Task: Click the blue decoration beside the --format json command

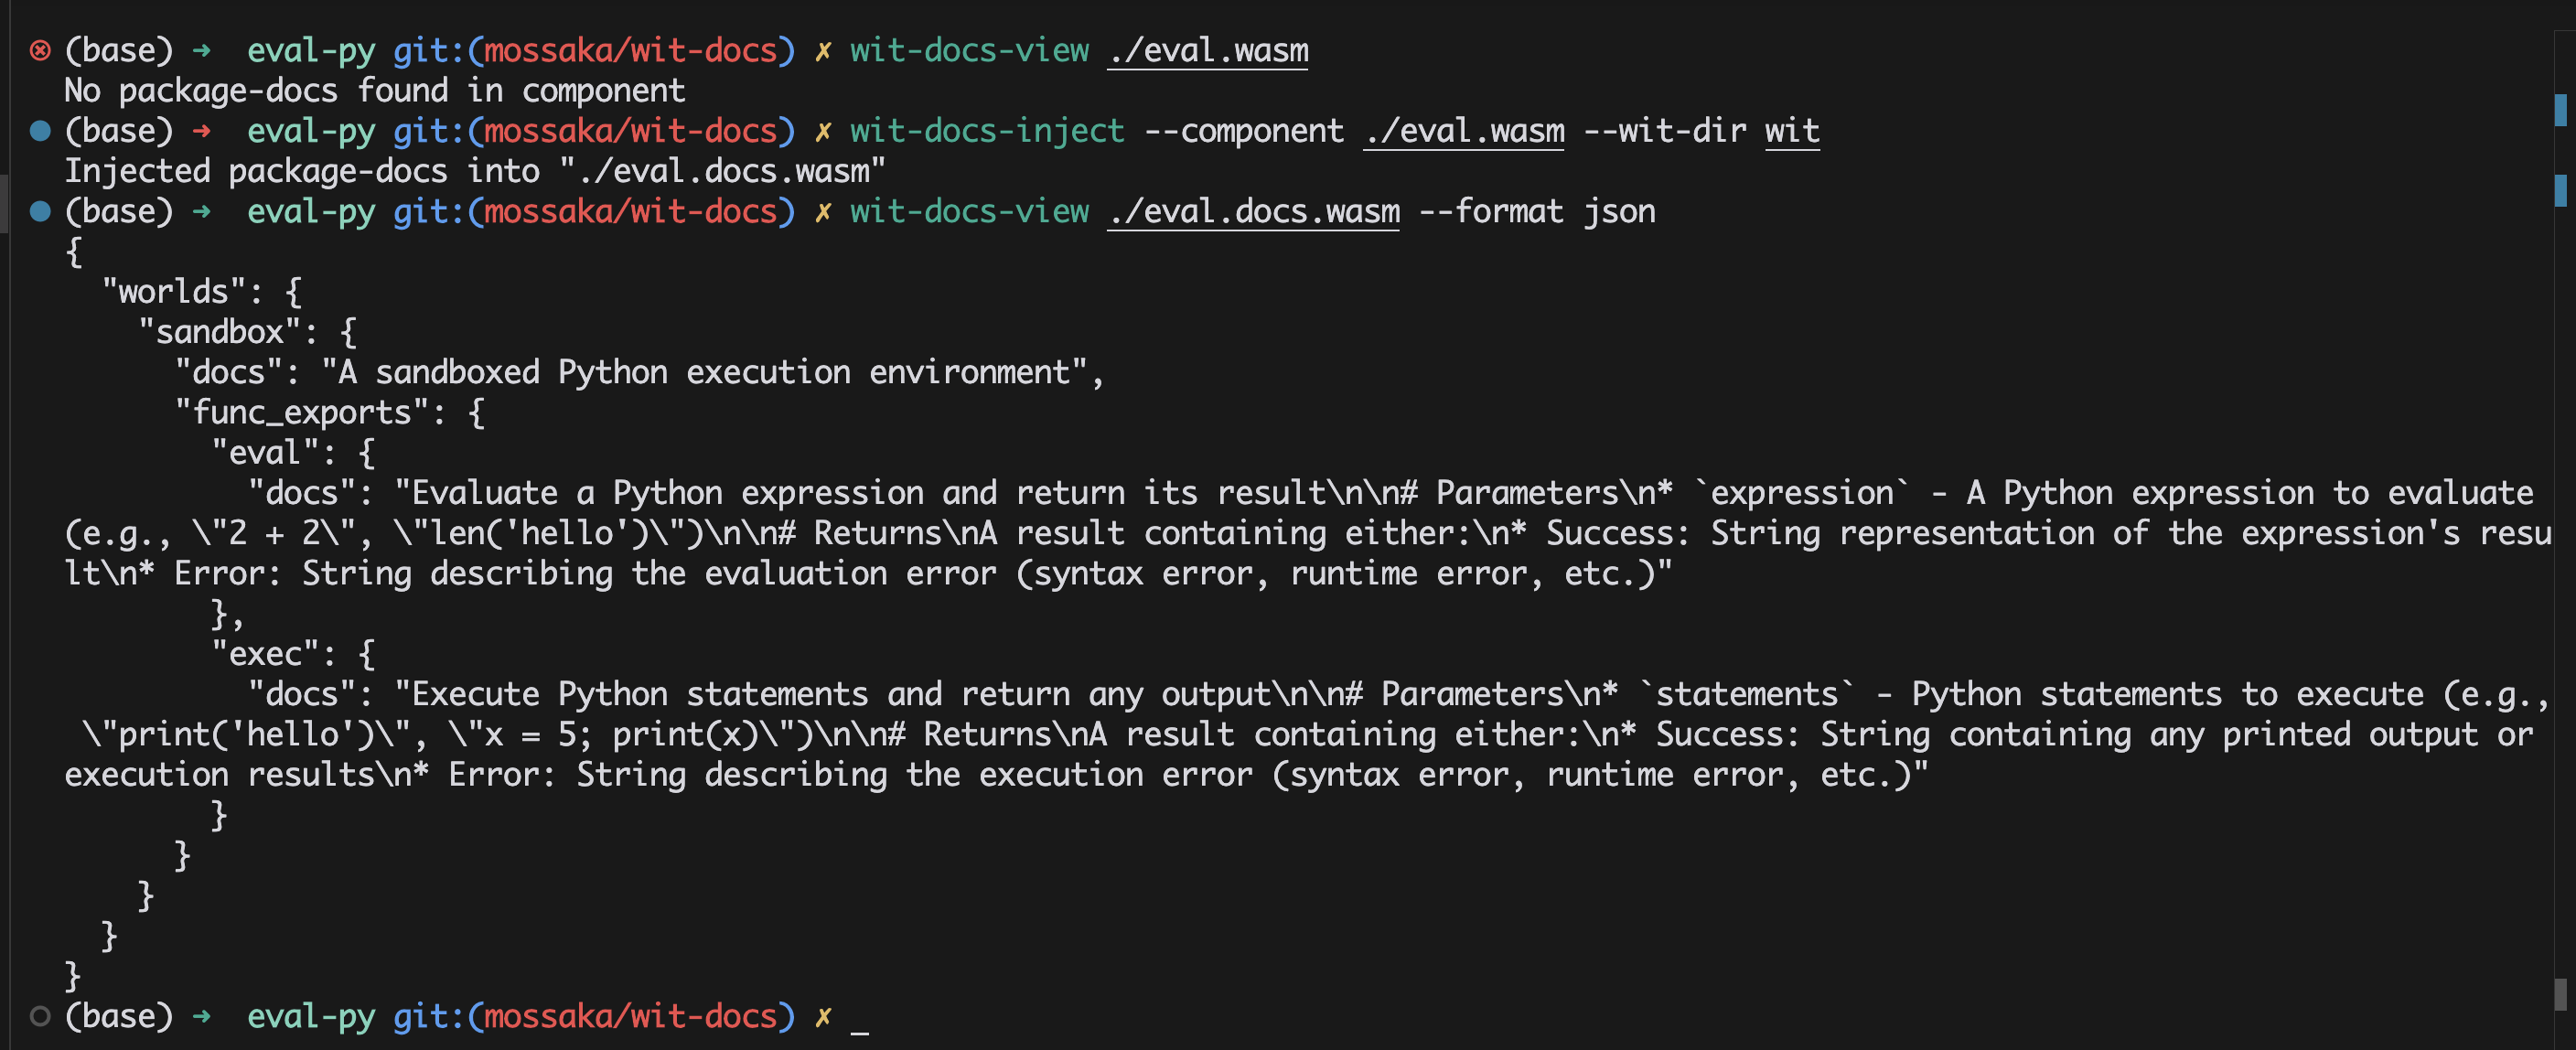Action: (x=40, y=211)
